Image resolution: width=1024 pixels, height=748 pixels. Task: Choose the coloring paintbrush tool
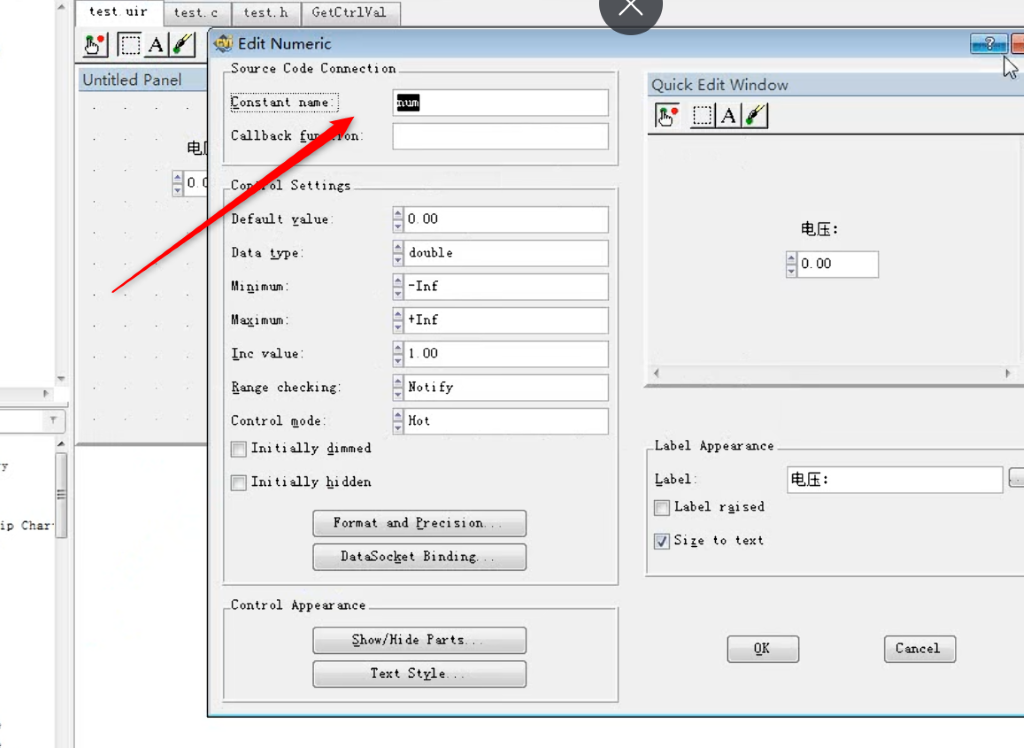[x=183, y=45]
